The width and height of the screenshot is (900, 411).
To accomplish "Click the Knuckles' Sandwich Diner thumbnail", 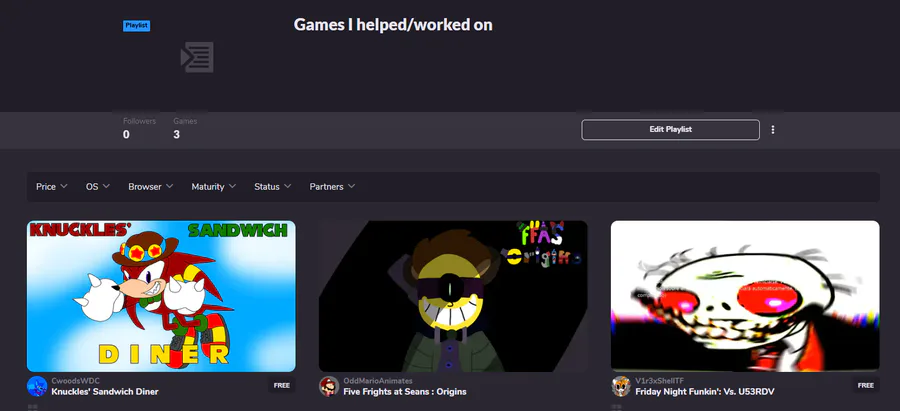I will (x=161, y=296).
